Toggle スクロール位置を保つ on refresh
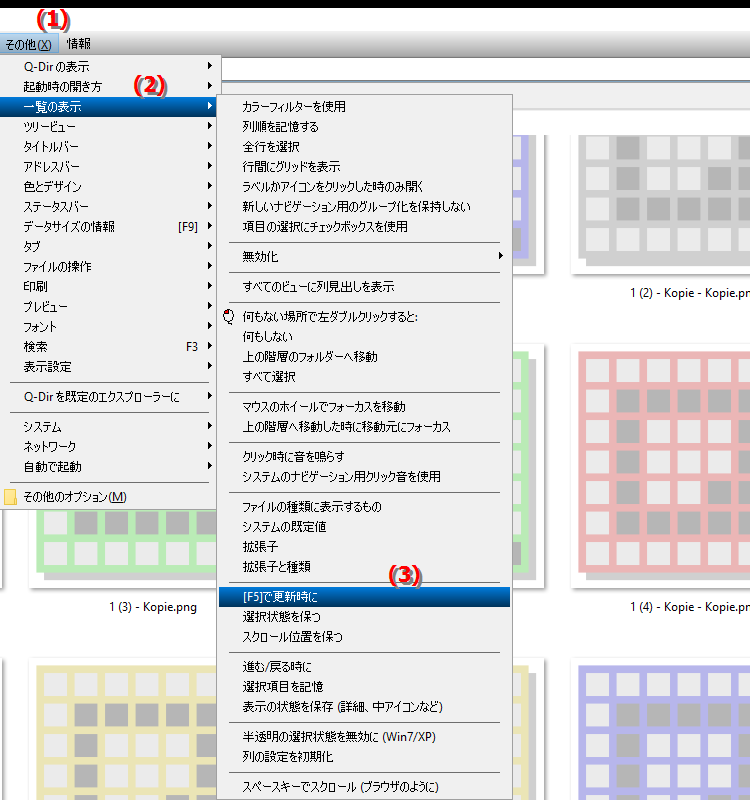 tap(364, 636)
